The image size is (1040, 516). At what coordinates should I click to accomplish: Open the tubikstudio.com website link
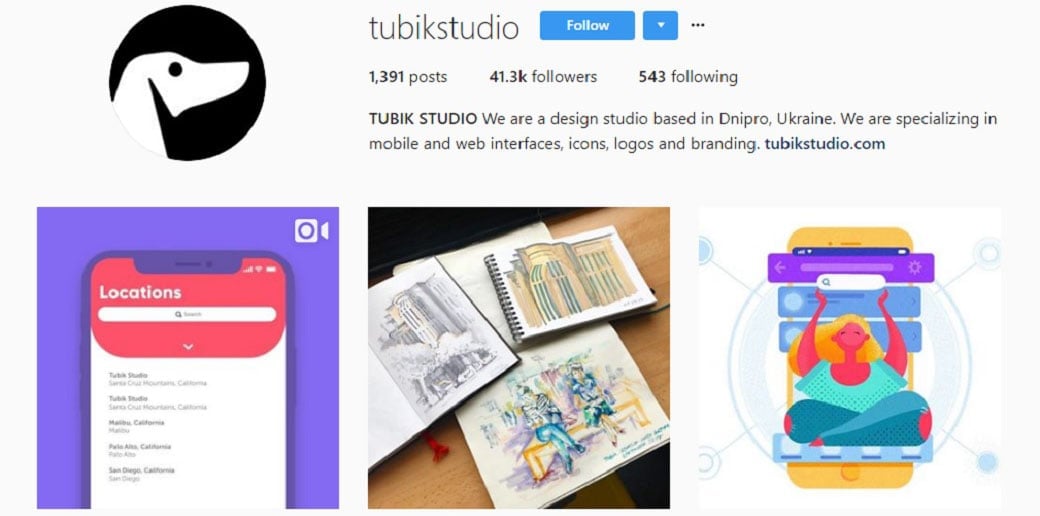click(824, 144)
